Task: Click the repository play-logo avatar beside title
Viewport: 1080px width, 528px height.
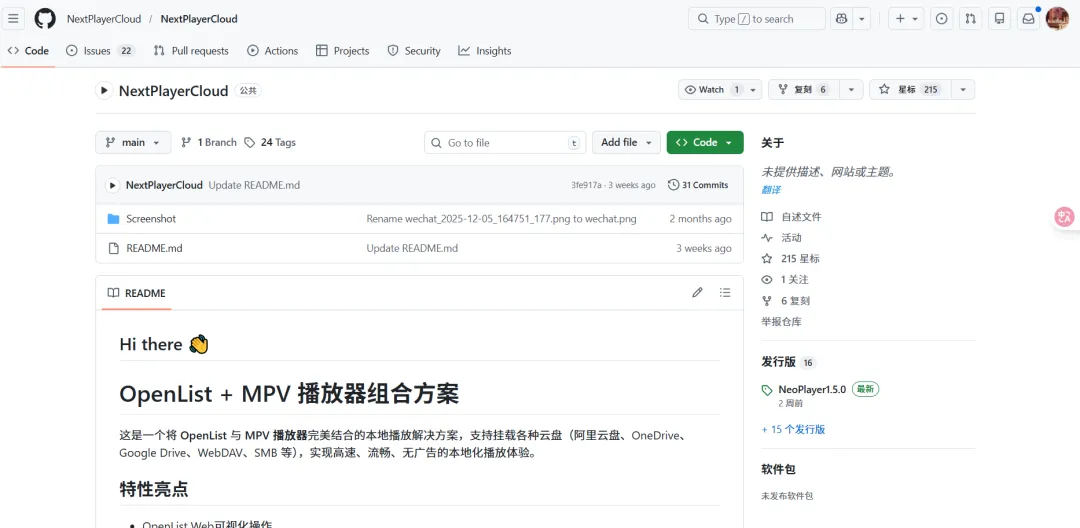Action: point(104,90)
